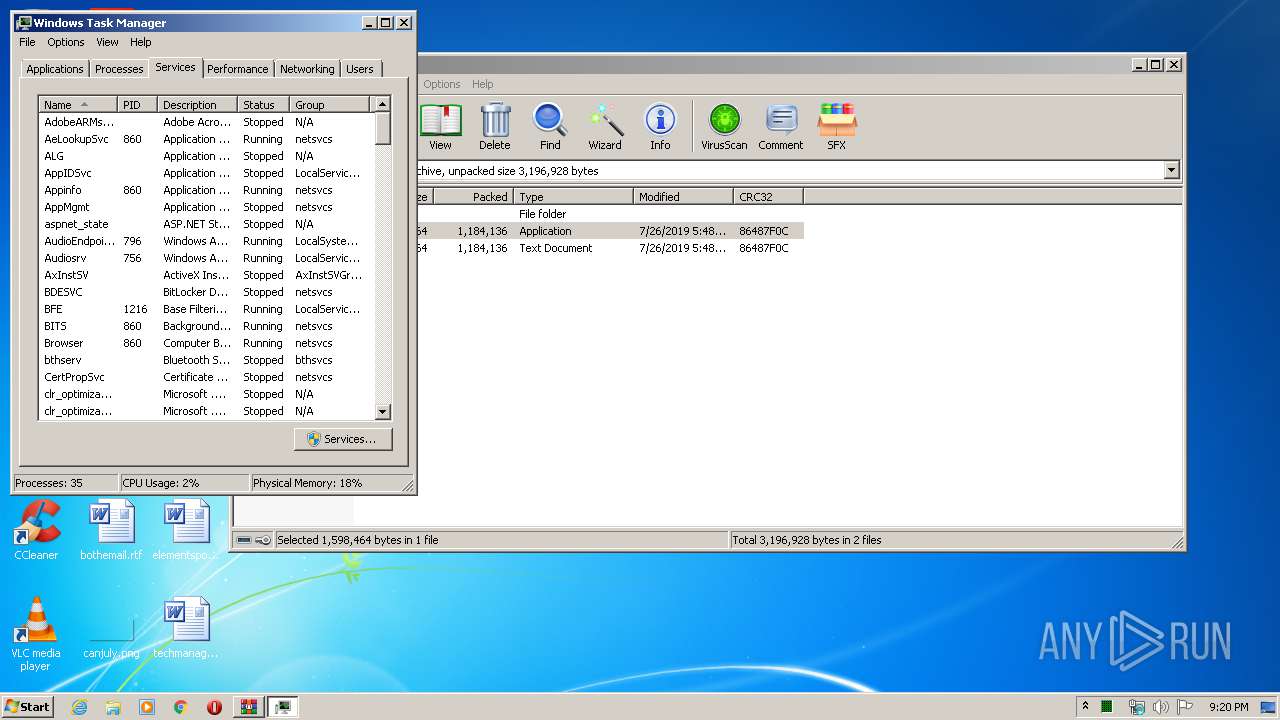Open Action Center flag tray icon
This screenshot has width=1280, height=720.
[x=1185, y=707]
